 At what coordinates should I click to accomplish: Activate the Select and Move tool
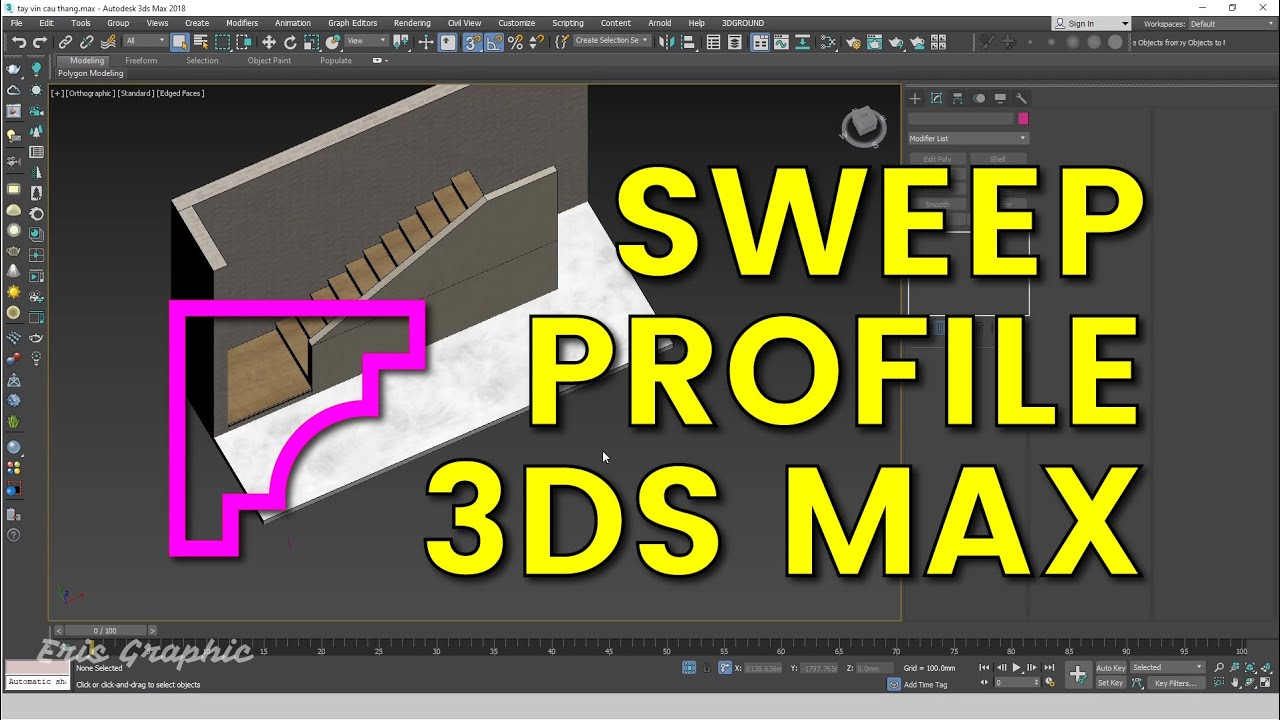pyautogui.click(x=268, y=42)
